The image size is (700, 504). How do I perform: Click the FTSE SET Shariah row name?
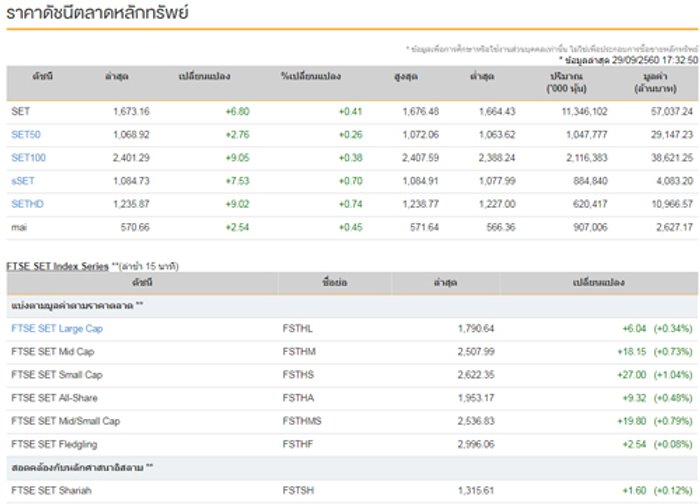[x=51, y=491]
